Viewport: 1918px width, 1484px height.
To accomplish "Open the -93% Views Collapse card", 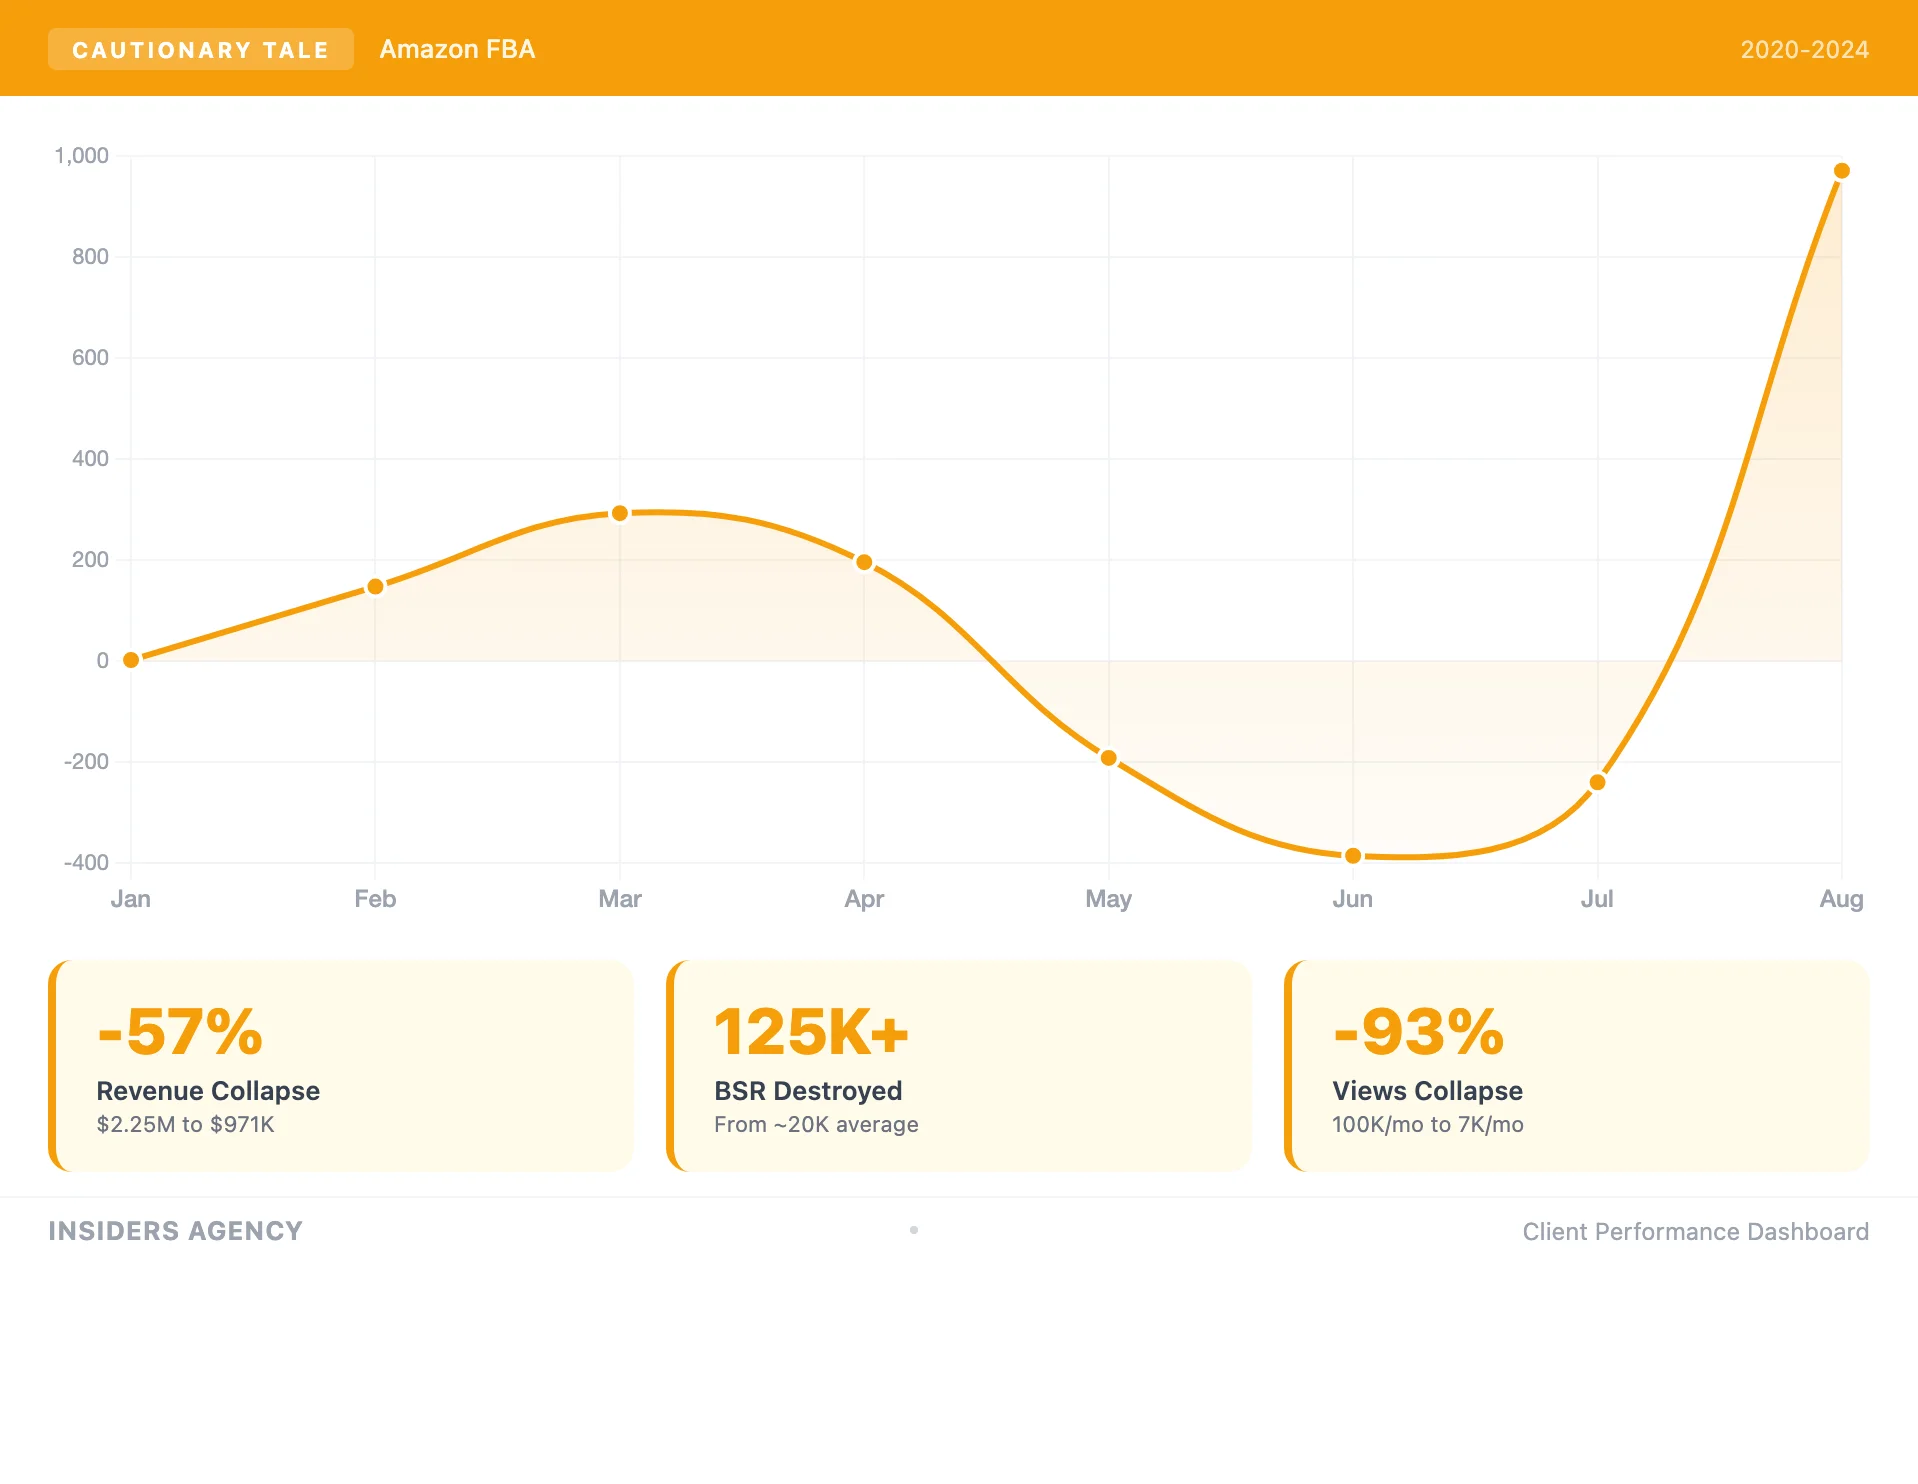I will coord(1577,1066).
